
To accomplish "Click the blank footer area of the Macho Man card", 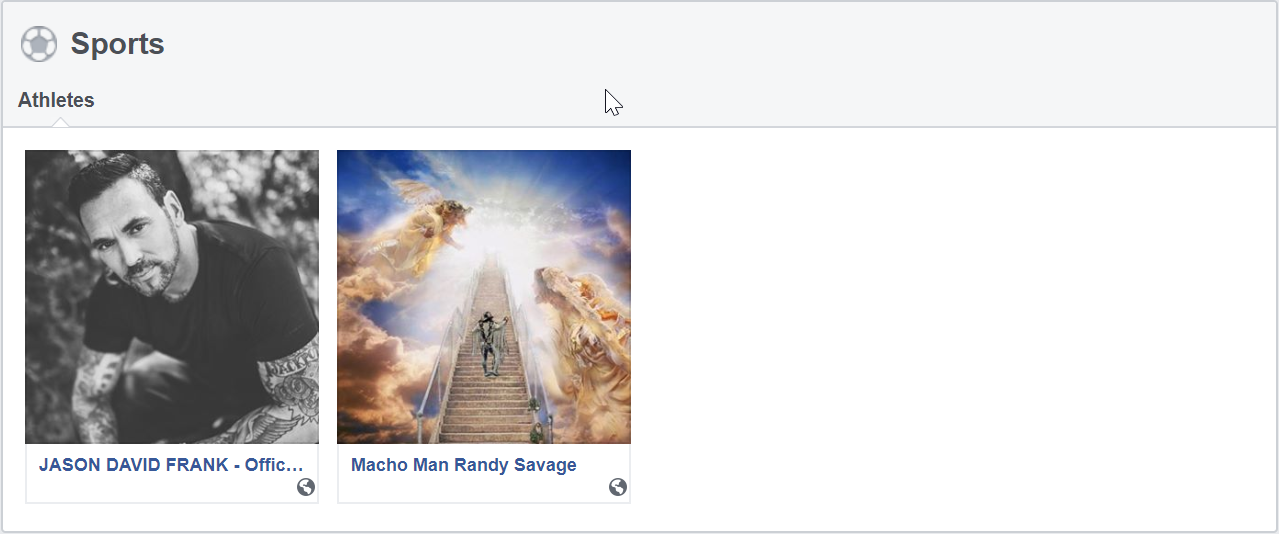I will [472, 488].
